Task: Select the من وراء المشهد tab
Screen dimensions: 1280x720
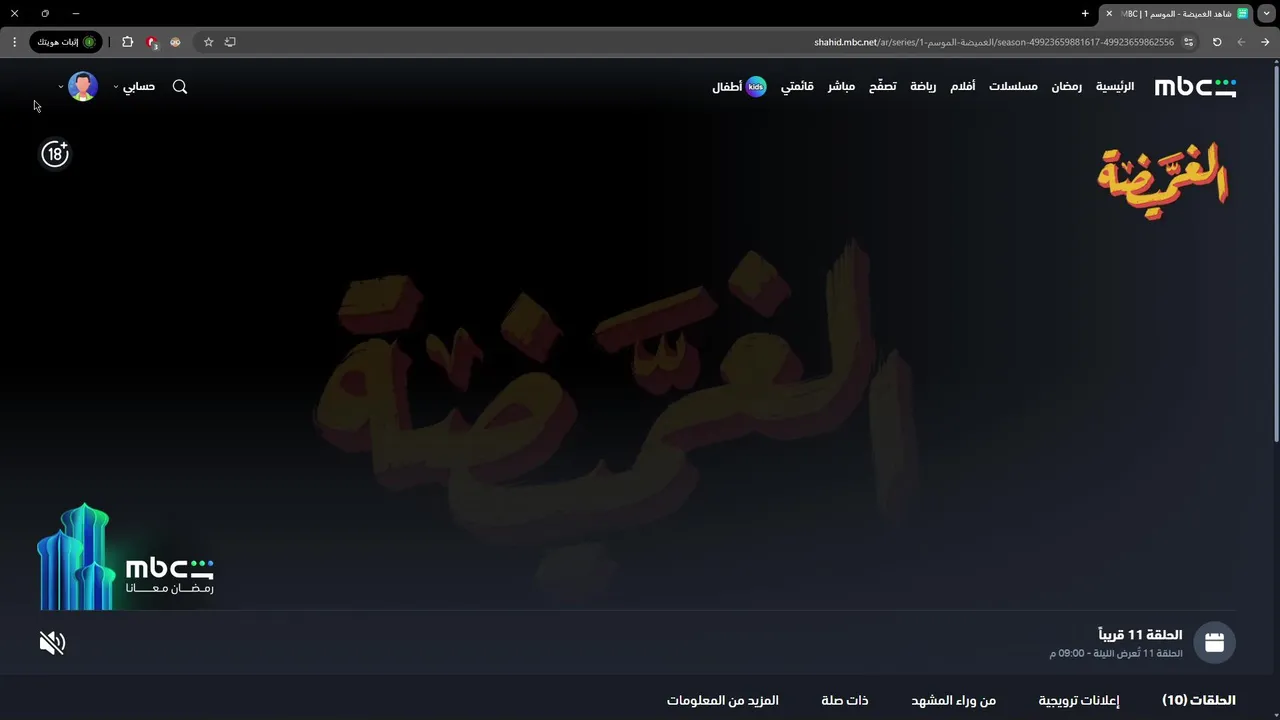Action: click(953, 700)
